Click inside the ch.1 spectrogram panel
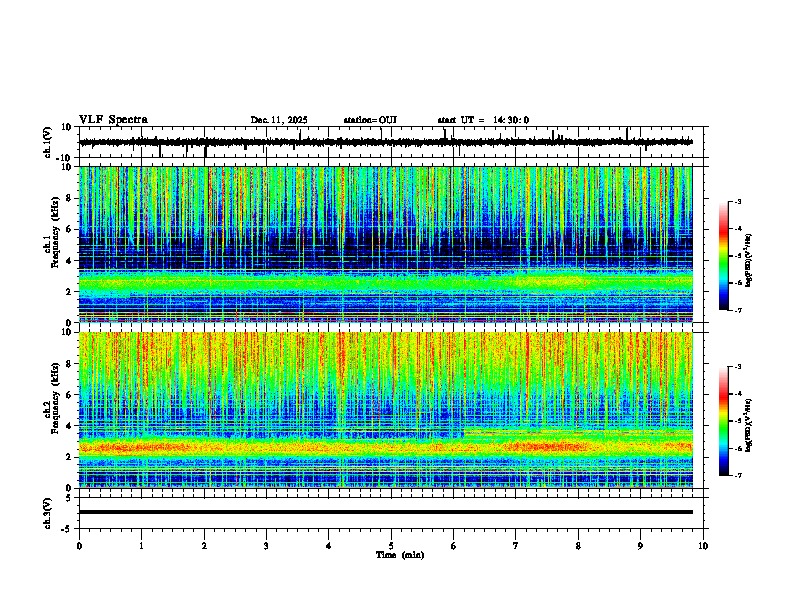Image resolution: width=792 pixels, height=612 pixels. tap(385, 244)
